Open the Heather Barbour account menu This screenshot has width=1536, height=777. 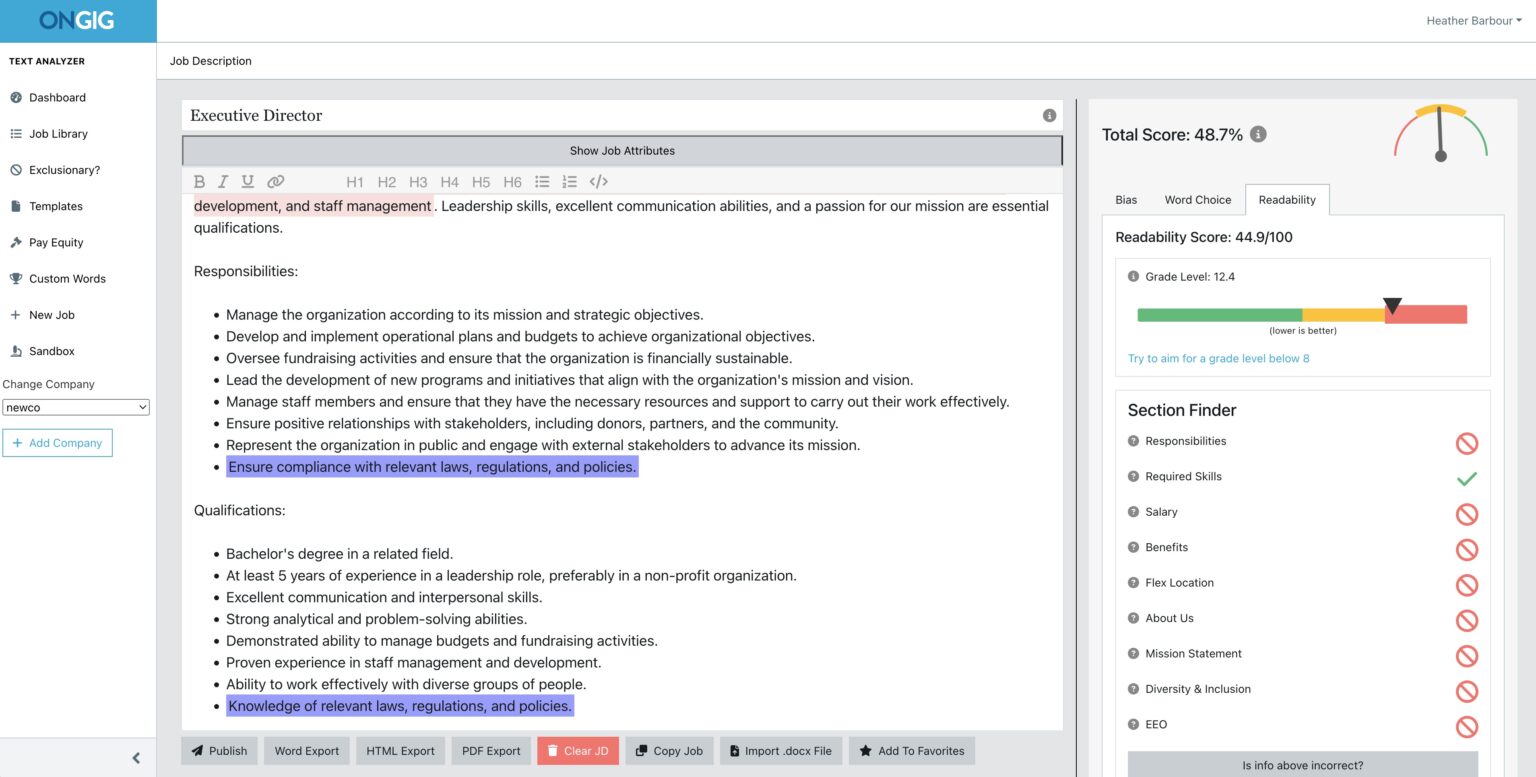1471,19
